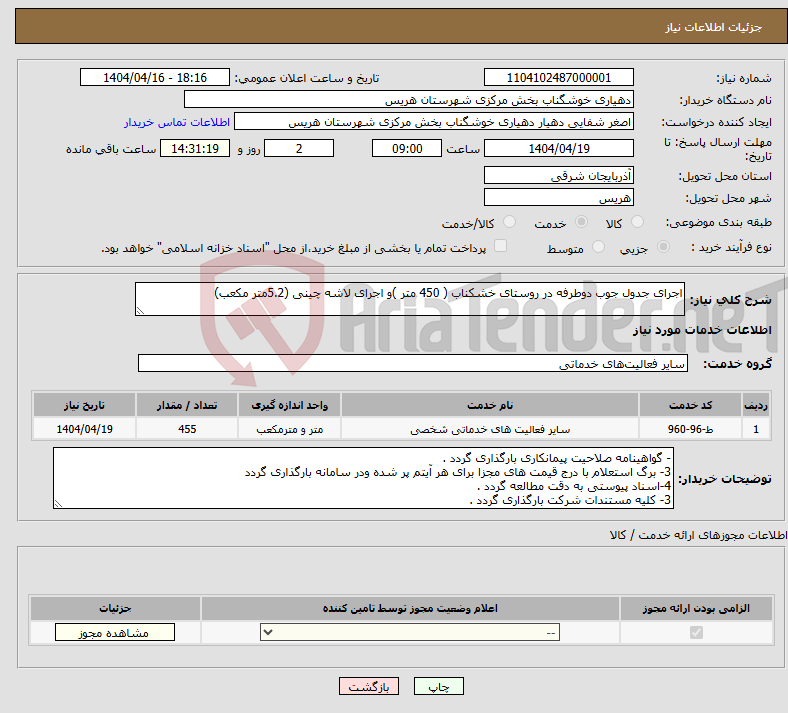
Task: Click the متر و مترمکعب unit cell
Action: tap(289, 429)
